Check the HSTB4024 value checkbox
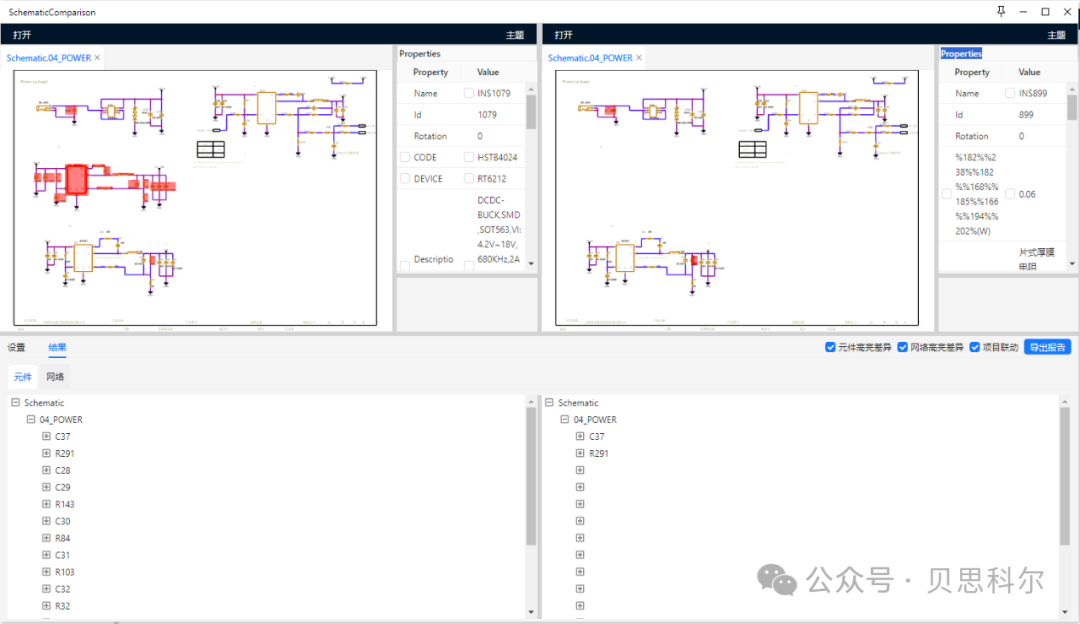Image resolution: width=1080 pixels, height=624 pixels. [x=468, y=158]
